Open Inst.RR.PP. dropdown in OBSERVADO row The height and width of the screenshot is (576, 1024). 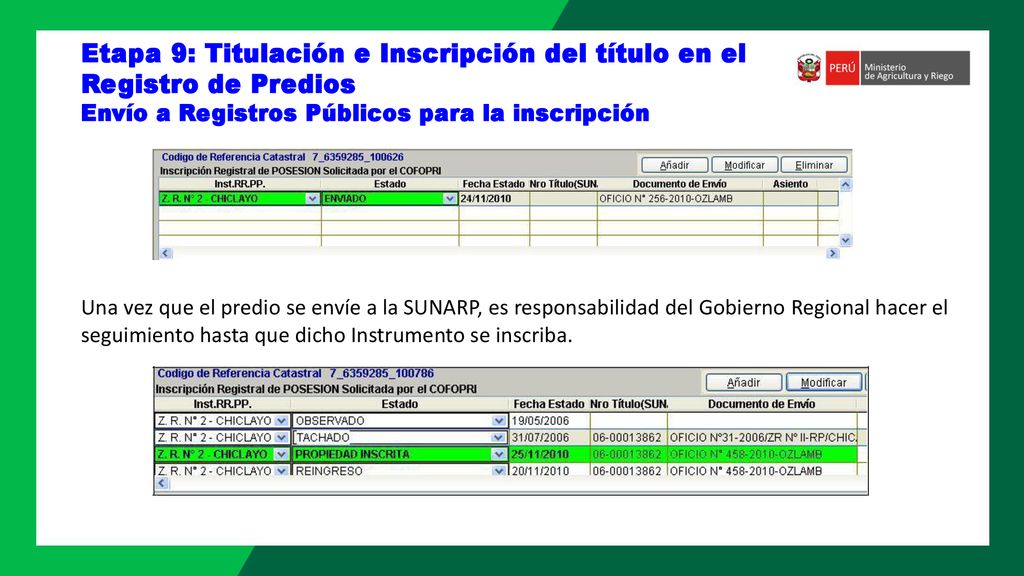tap(281, 421)
